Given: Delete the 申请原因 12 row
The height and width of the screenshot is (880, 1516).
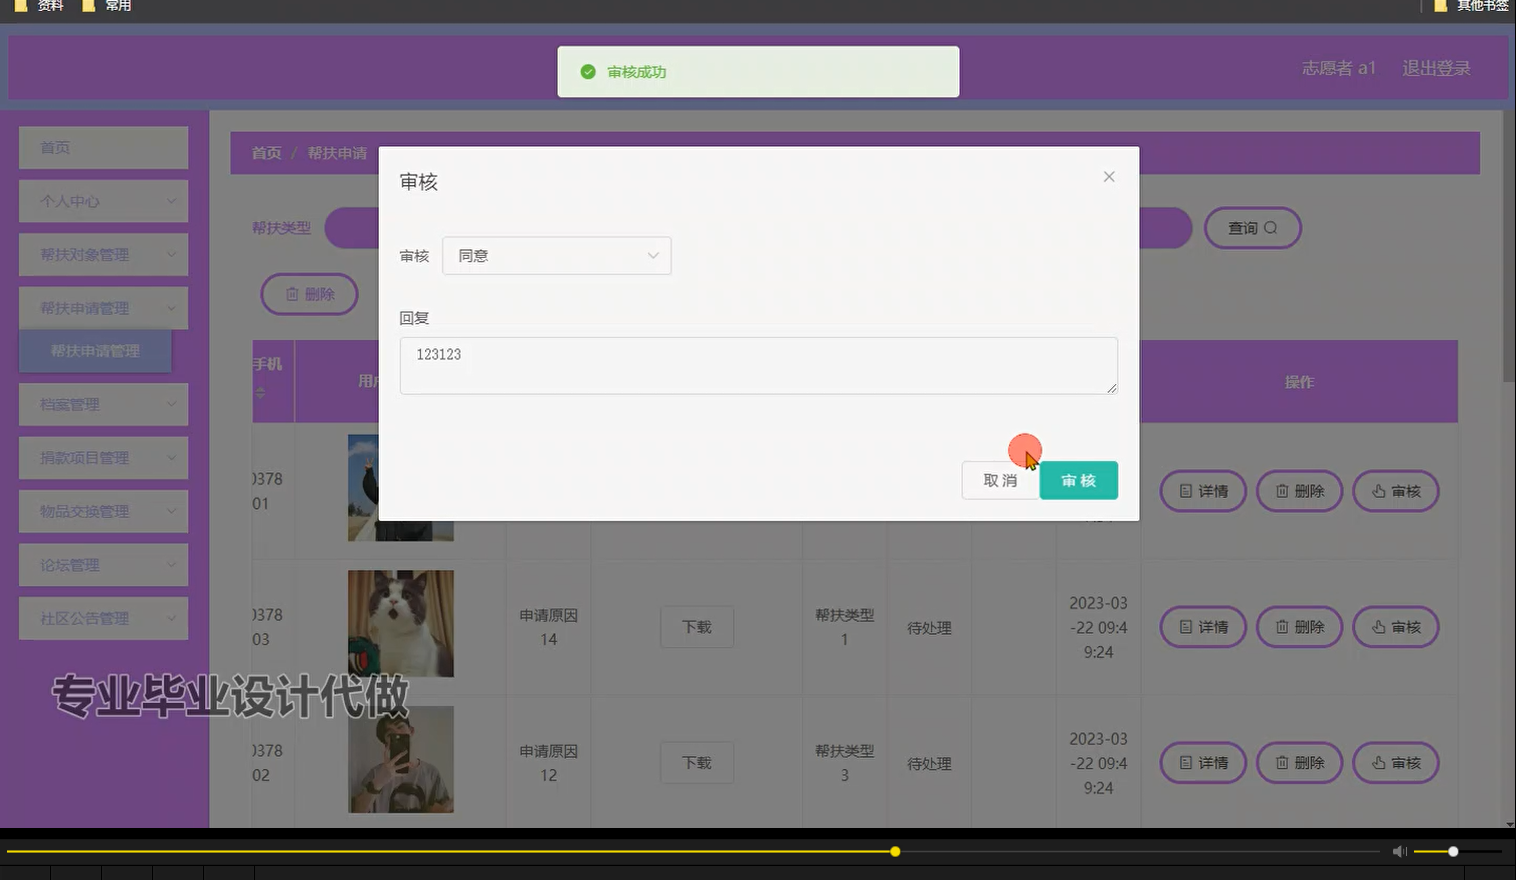Looking at the screenshot, I should tap(1299, 763).
